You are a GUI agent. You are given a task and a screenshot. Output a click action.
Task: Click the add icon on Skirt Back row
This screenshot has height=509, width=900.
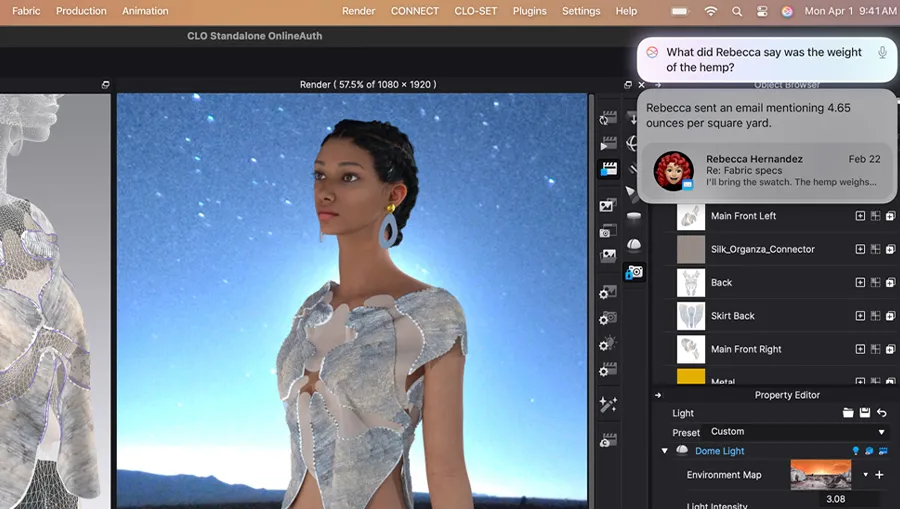click(859, 316)
